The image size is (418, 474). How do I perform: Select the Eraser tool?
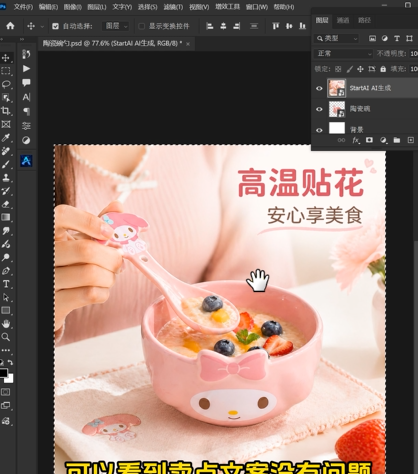pyautogui.click(x=6, y=204)
